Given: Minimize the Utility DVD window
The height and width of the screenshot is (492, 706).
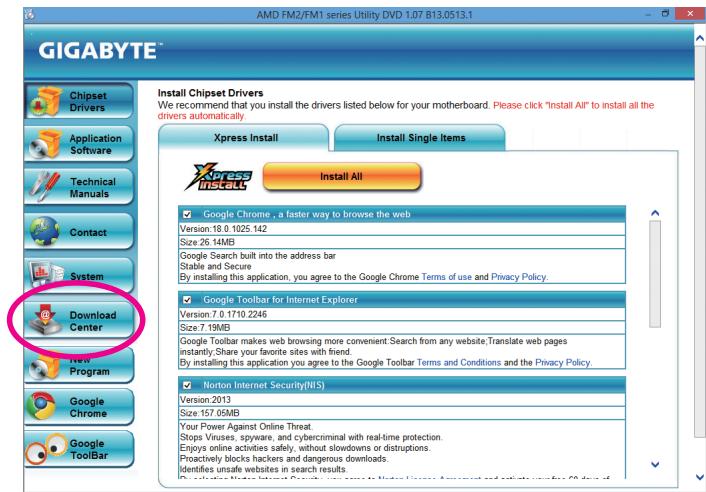Looking at the screenshot, I should click(x=648, y=14).
